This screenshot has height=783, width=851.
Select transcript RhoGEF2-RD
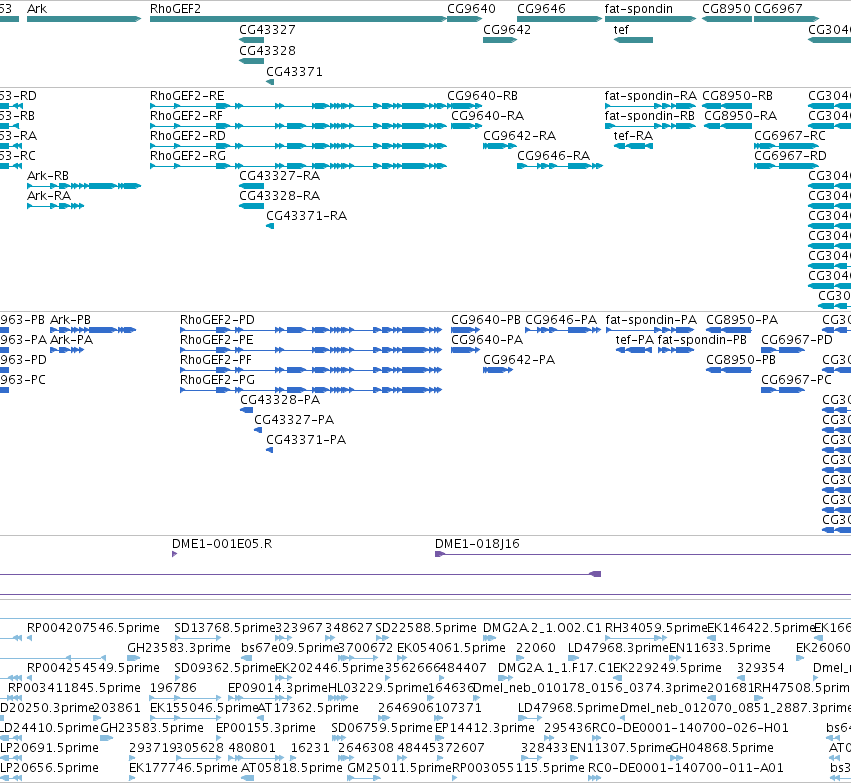click(x=299, y=146)
